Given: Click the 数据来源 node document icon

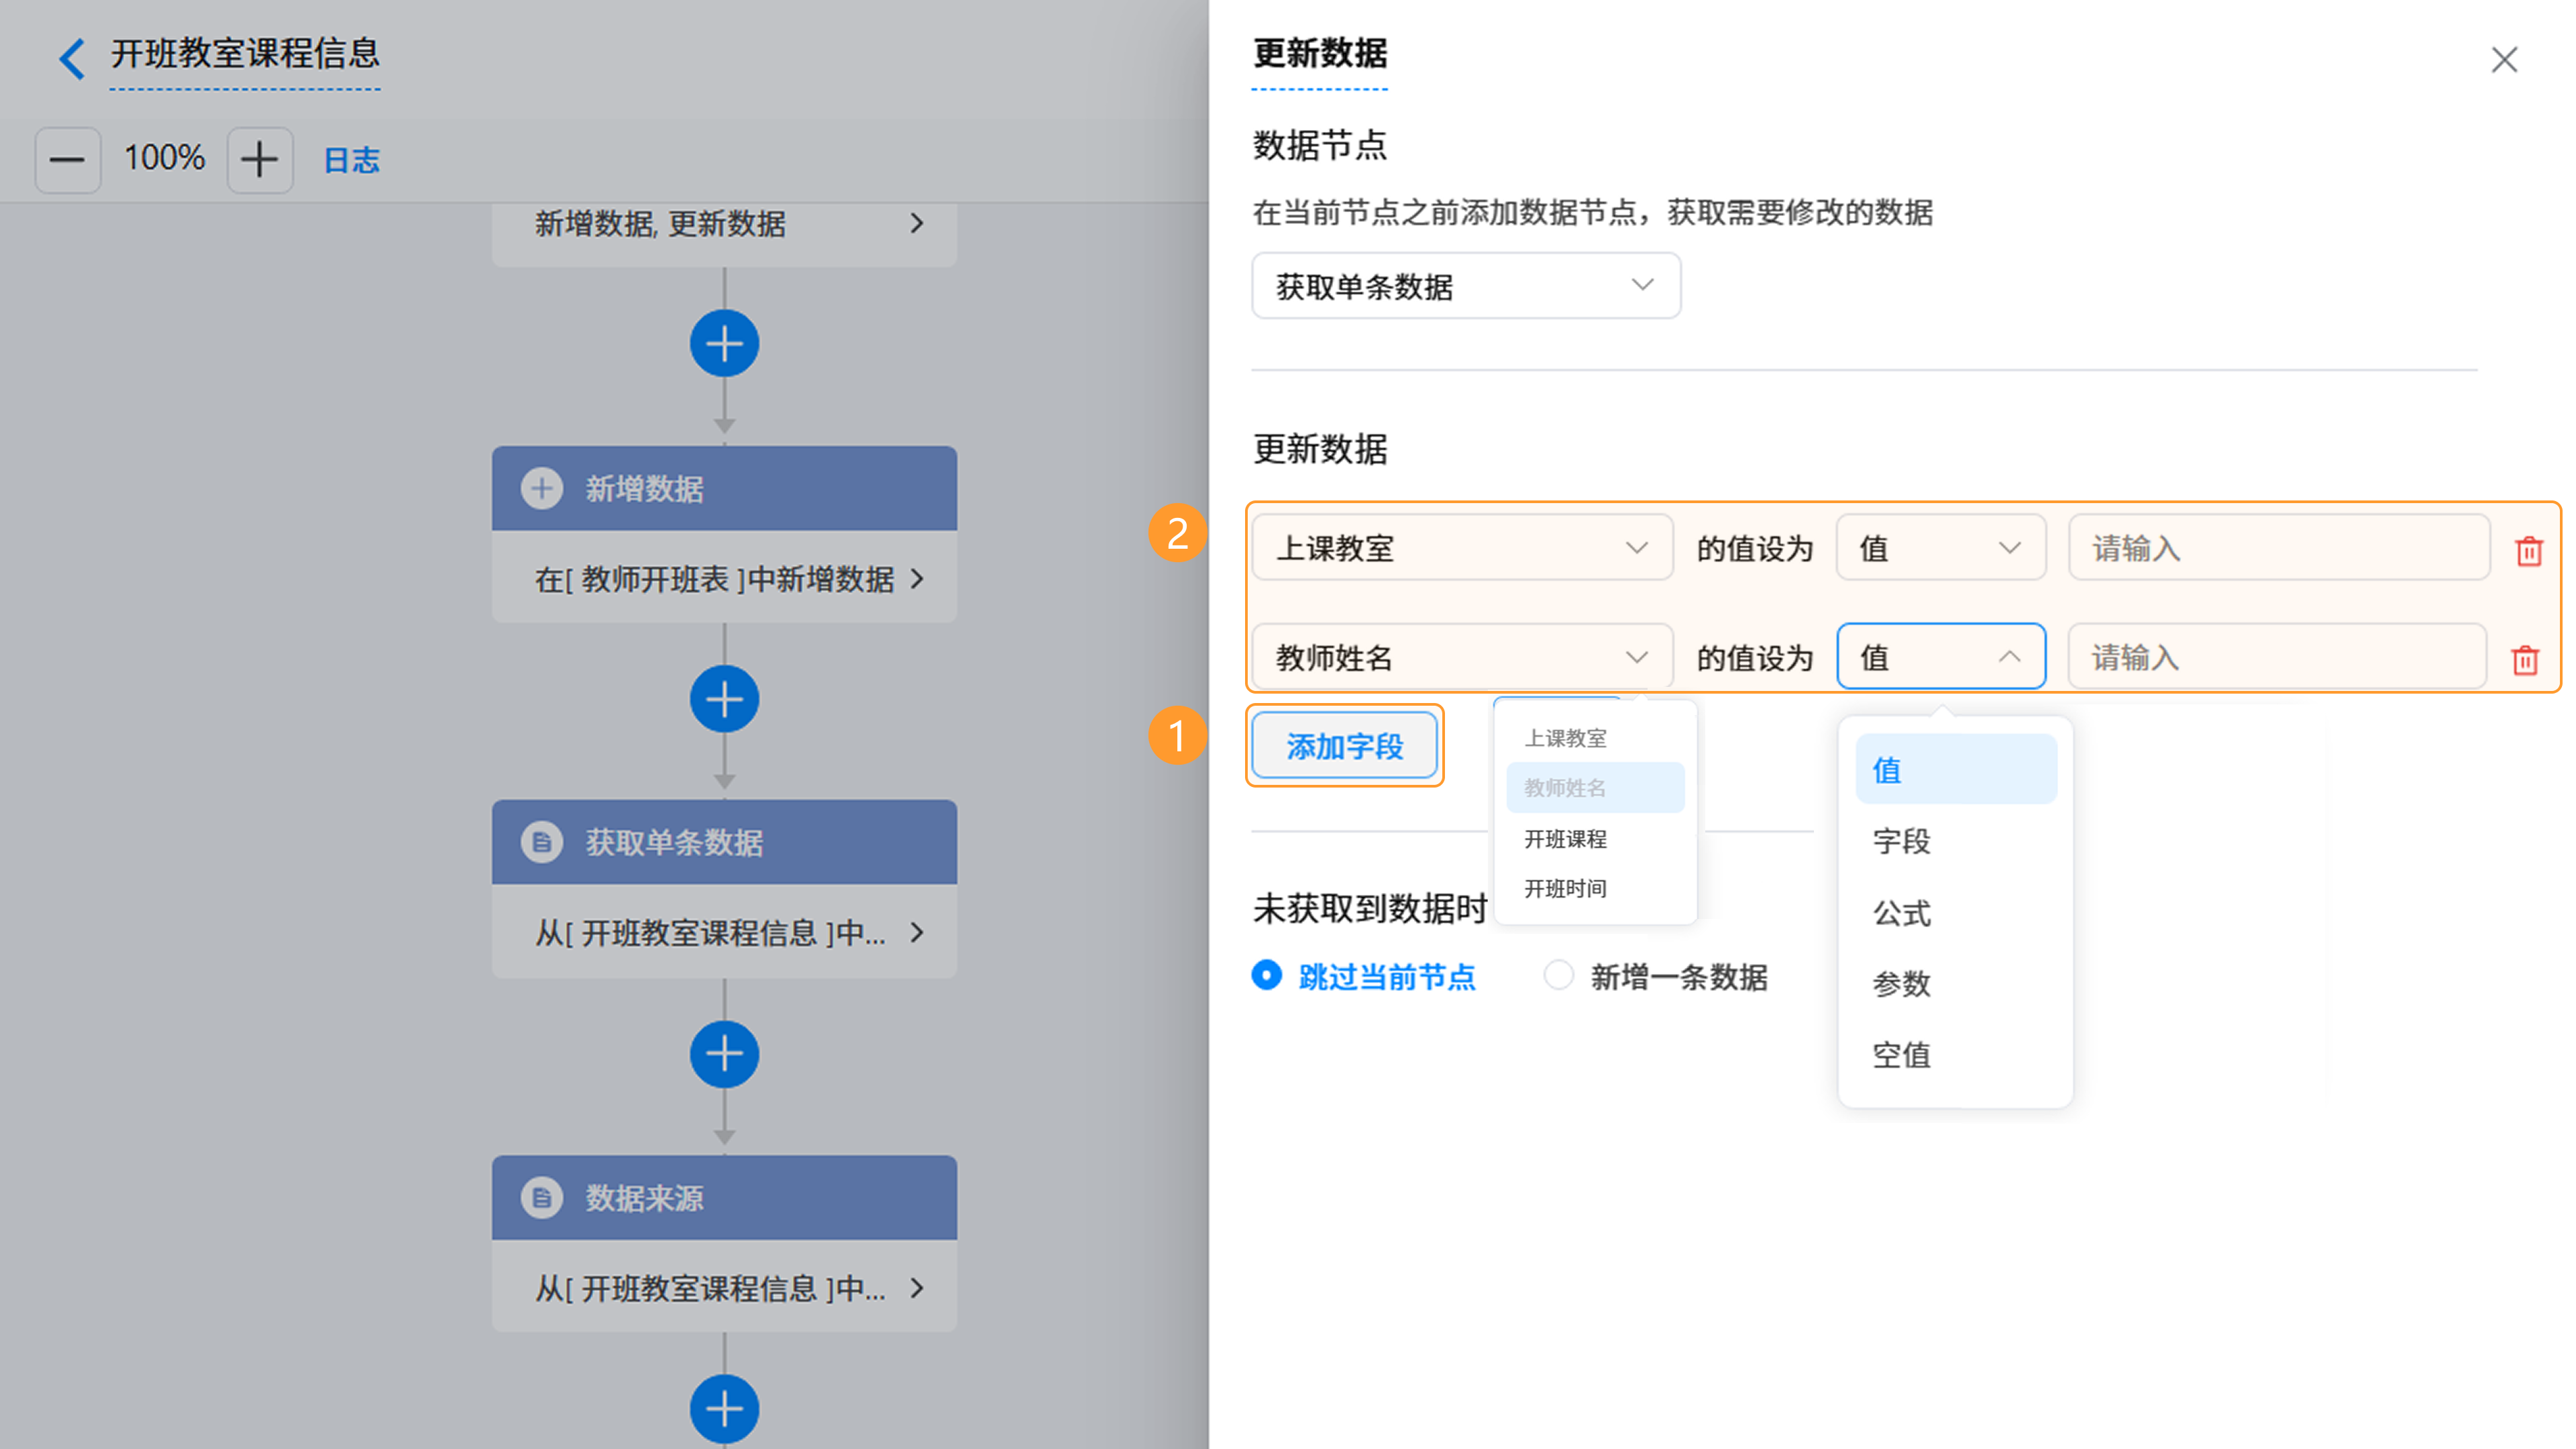Looking at the screenshot, I should (542, 1198).
